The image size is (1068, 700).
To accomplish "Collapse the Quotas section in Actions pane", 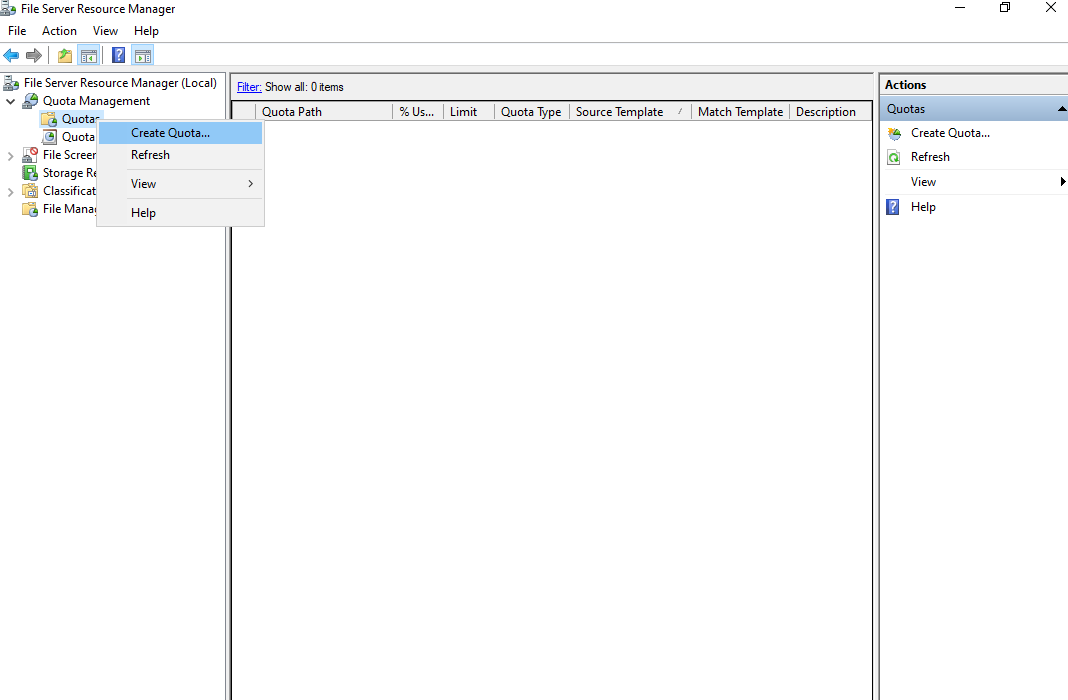I will pyautogui.click(x=1061, y=109).
